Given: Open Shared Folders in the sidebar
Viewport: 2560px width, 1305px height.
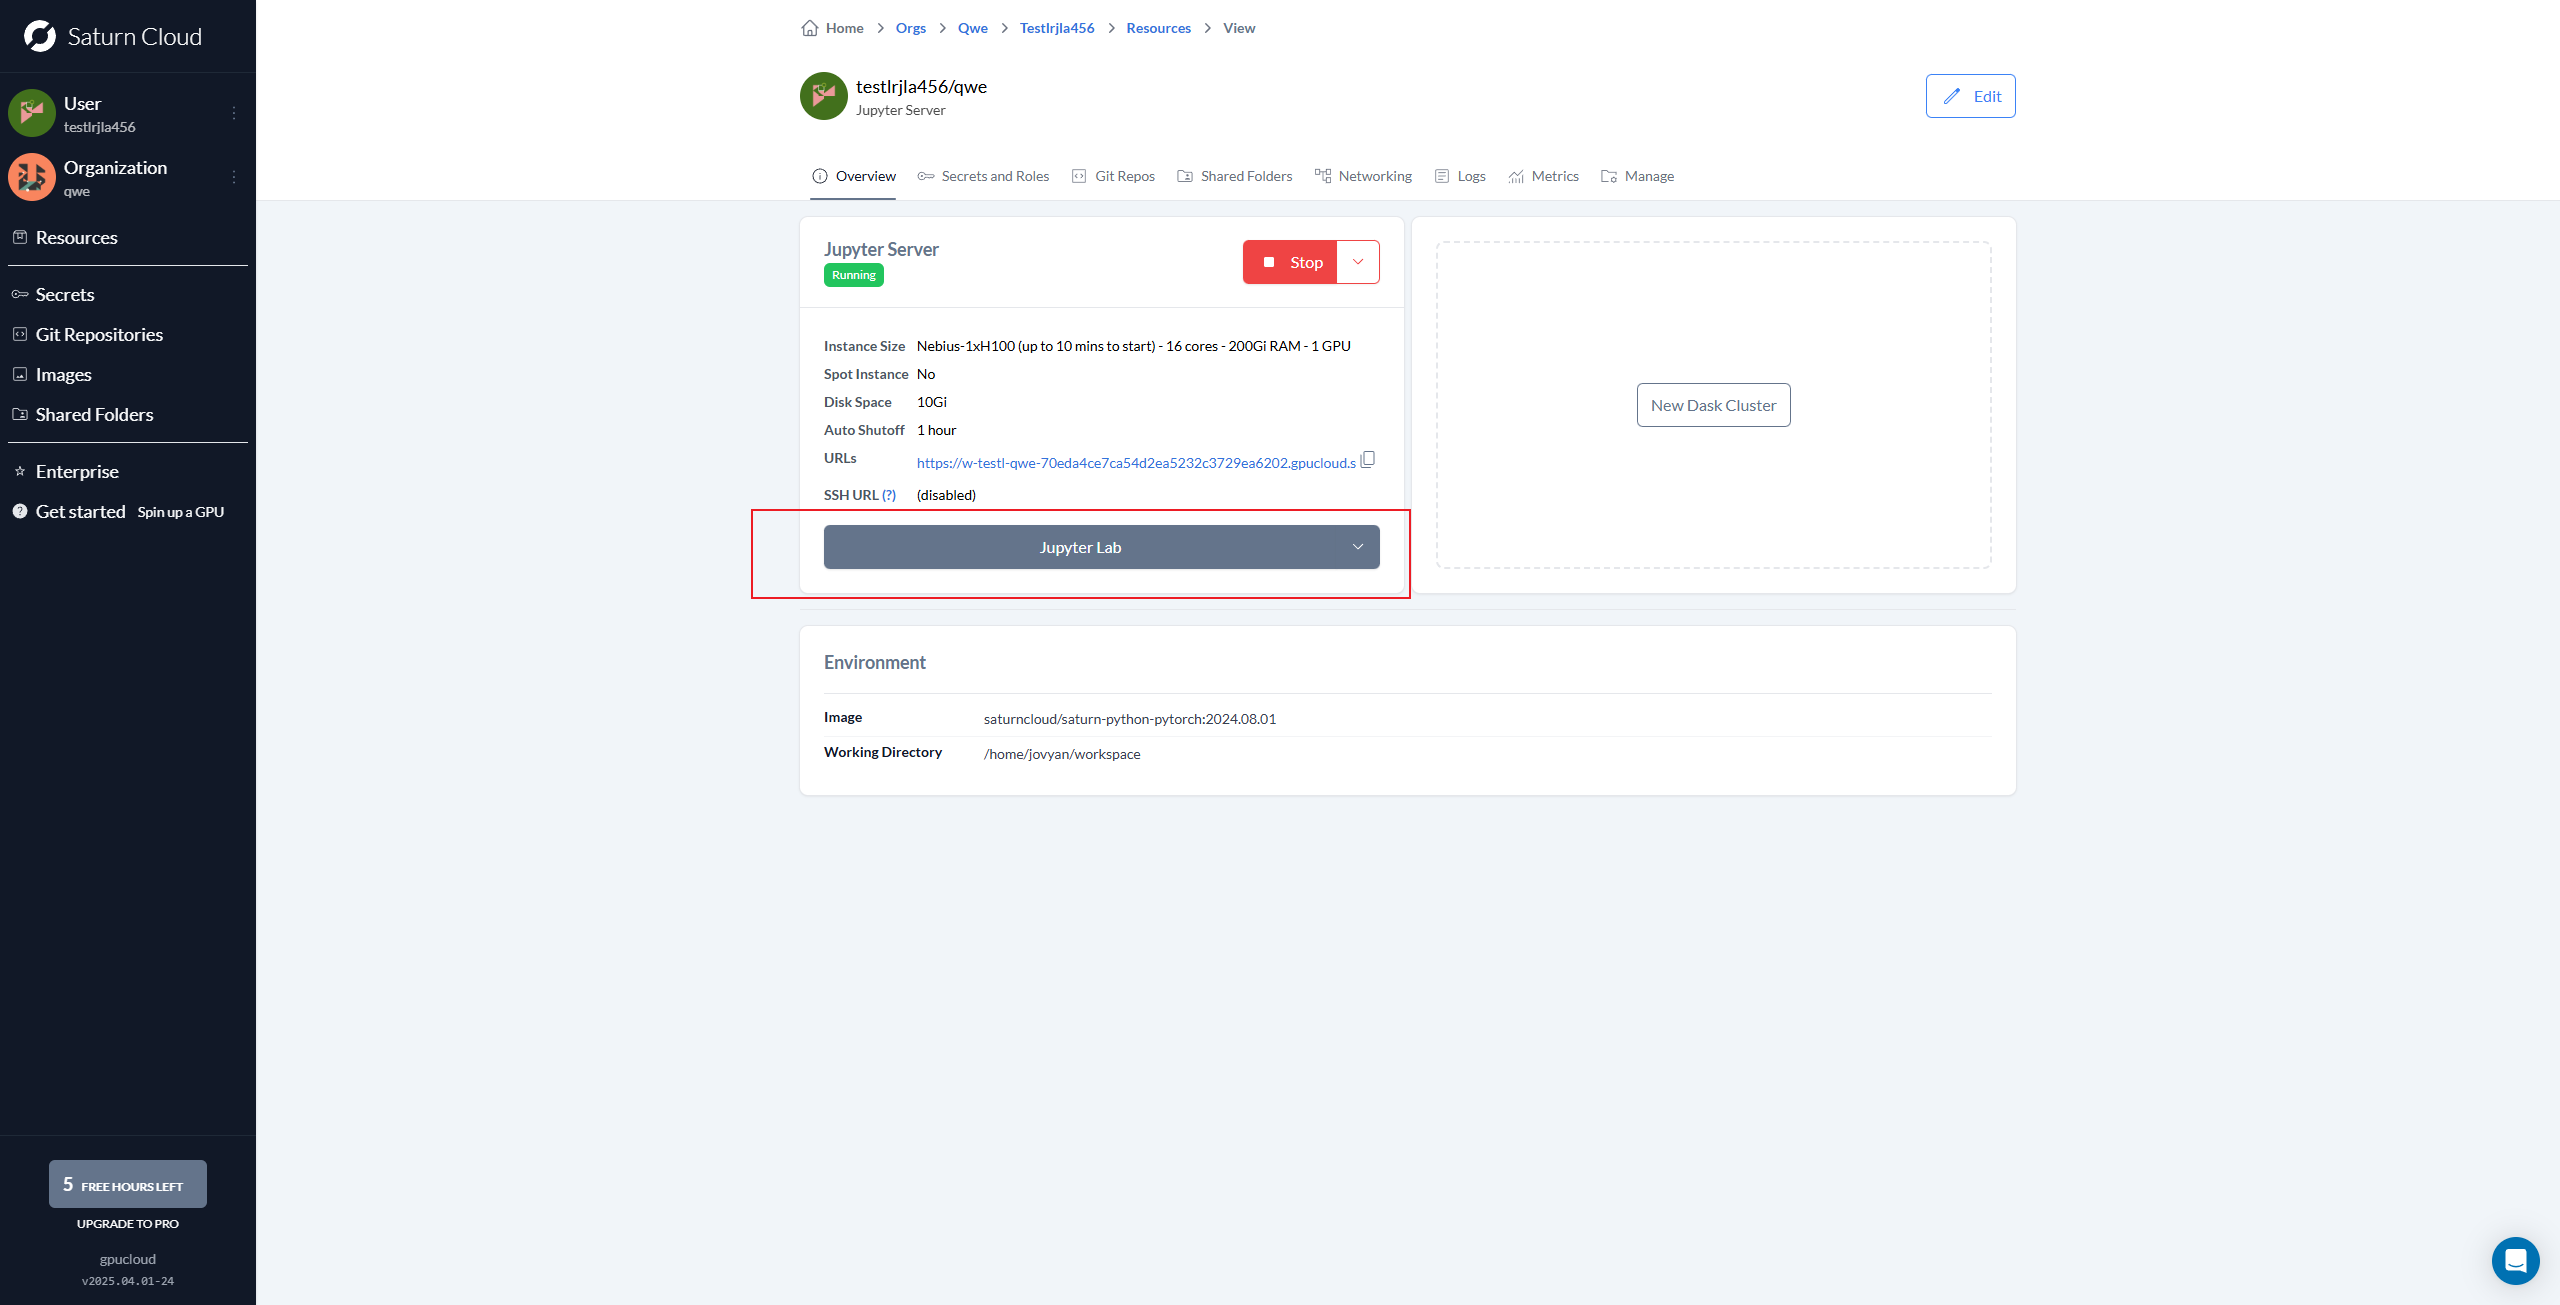Looking at the screenshot, I should 95,414.
